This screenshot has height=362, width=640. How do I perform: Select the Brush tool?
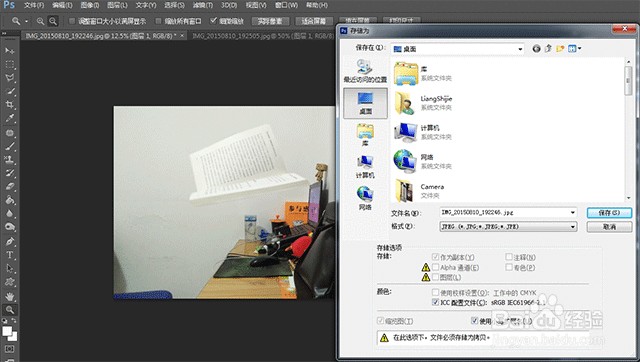point(9,146)
